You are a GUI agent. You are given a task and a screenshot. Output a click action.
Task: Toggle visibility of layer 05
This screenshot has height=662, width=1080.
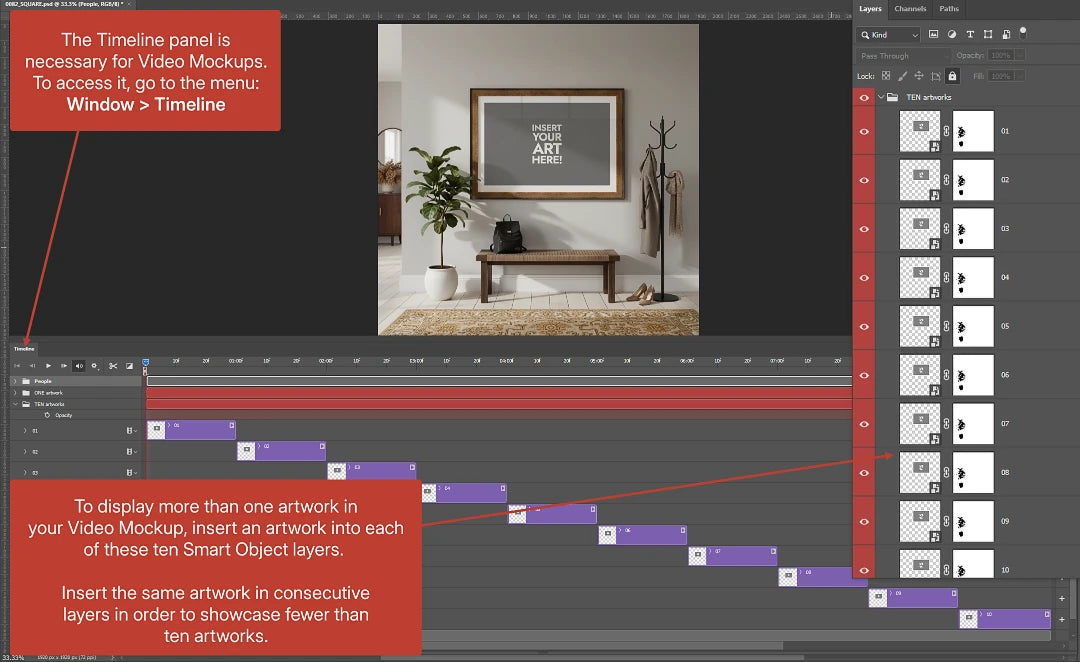(865, 326)
